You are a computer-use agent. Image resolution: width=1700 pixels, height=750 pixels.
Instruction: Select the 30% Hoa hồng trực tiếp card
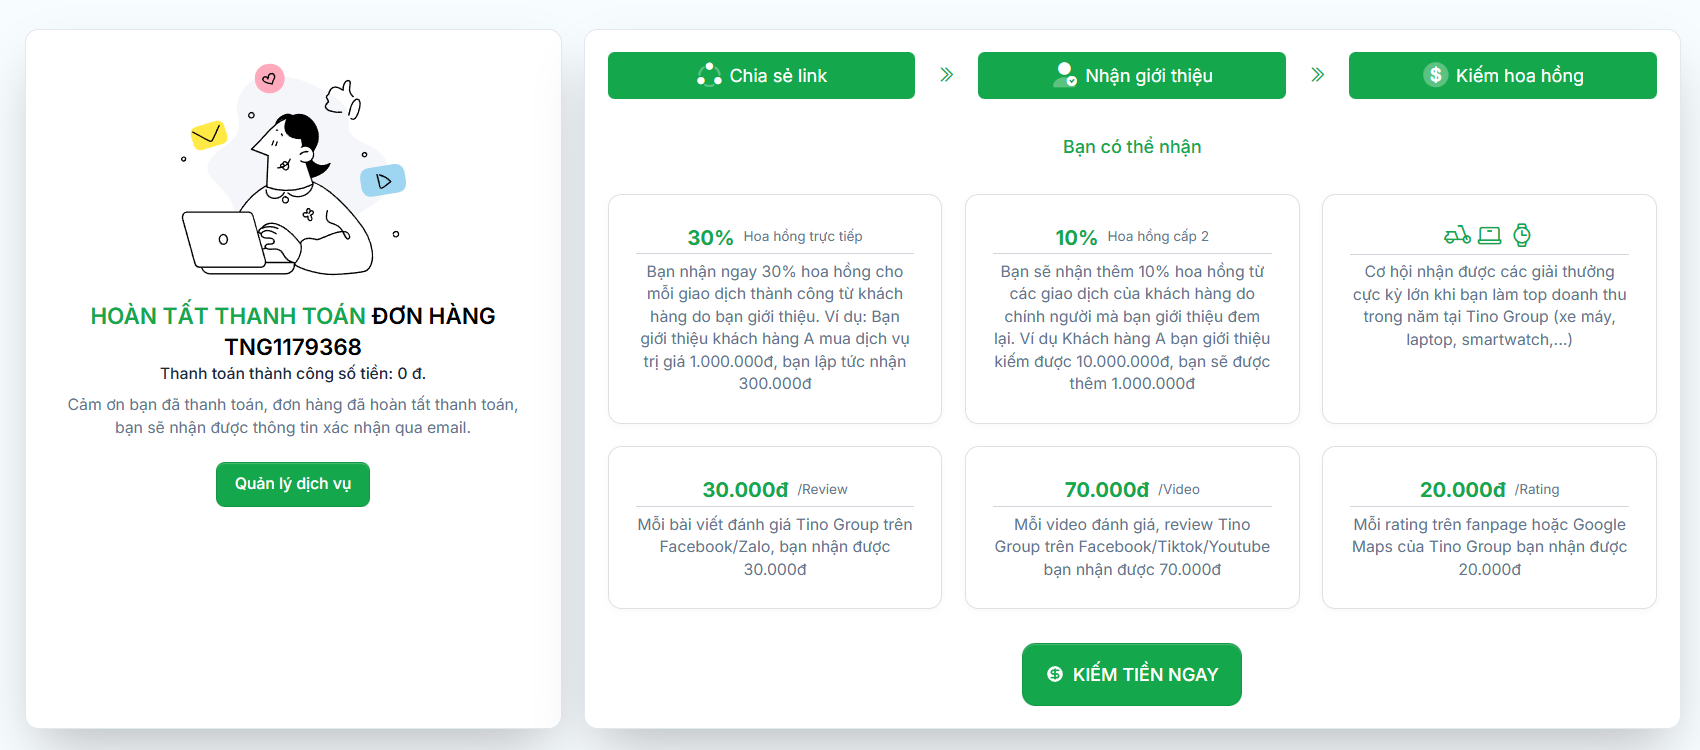(774, 308)
